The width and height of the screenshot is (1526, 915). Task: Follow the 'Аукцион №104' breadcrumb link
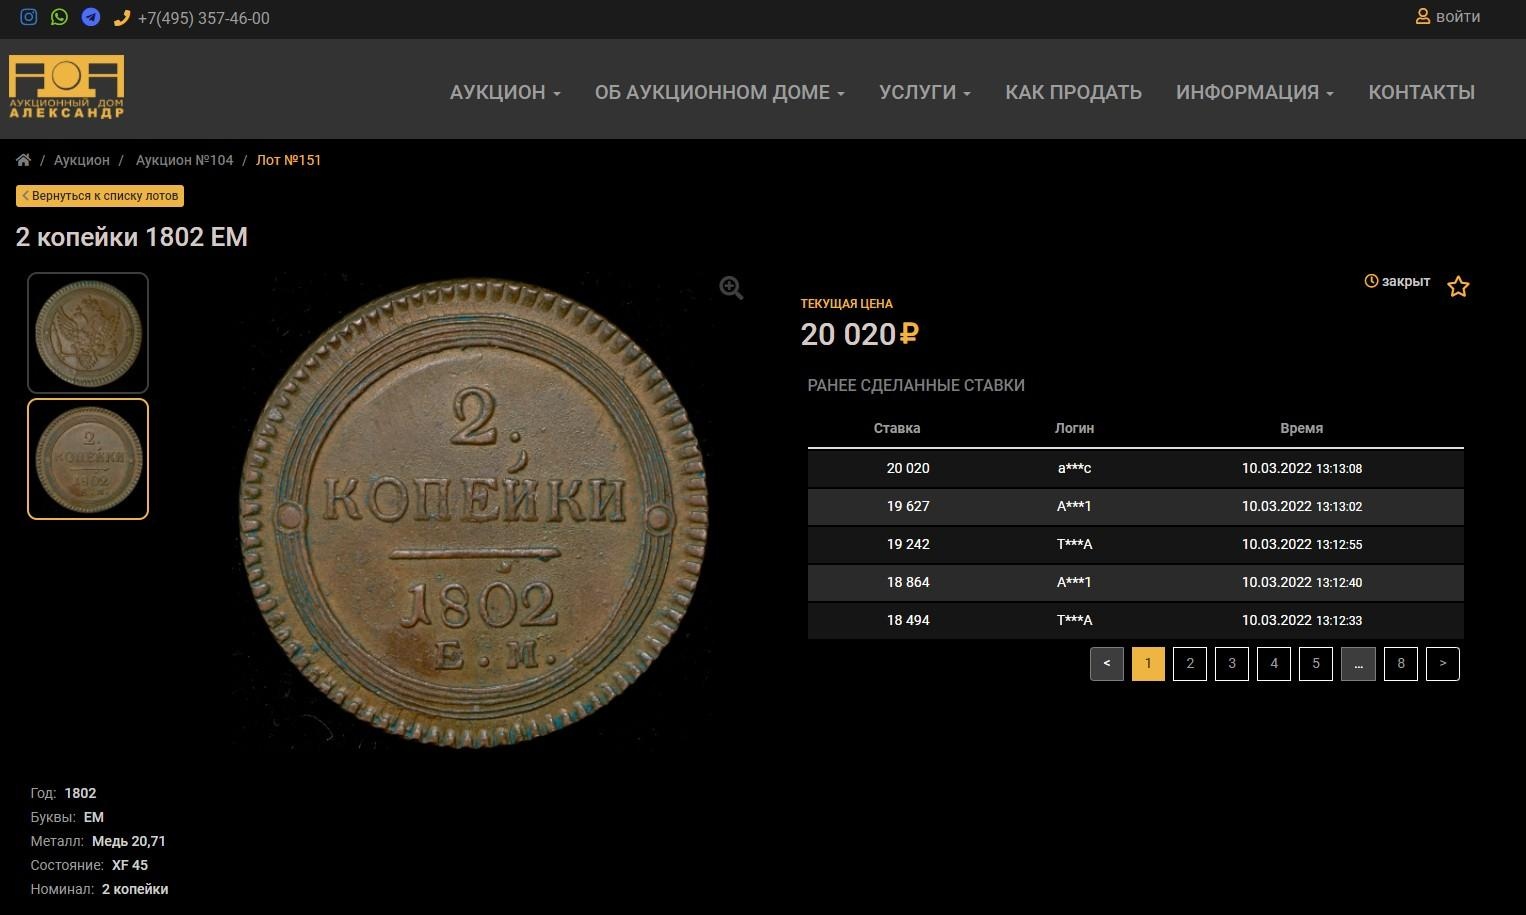[x=184, y=160]
